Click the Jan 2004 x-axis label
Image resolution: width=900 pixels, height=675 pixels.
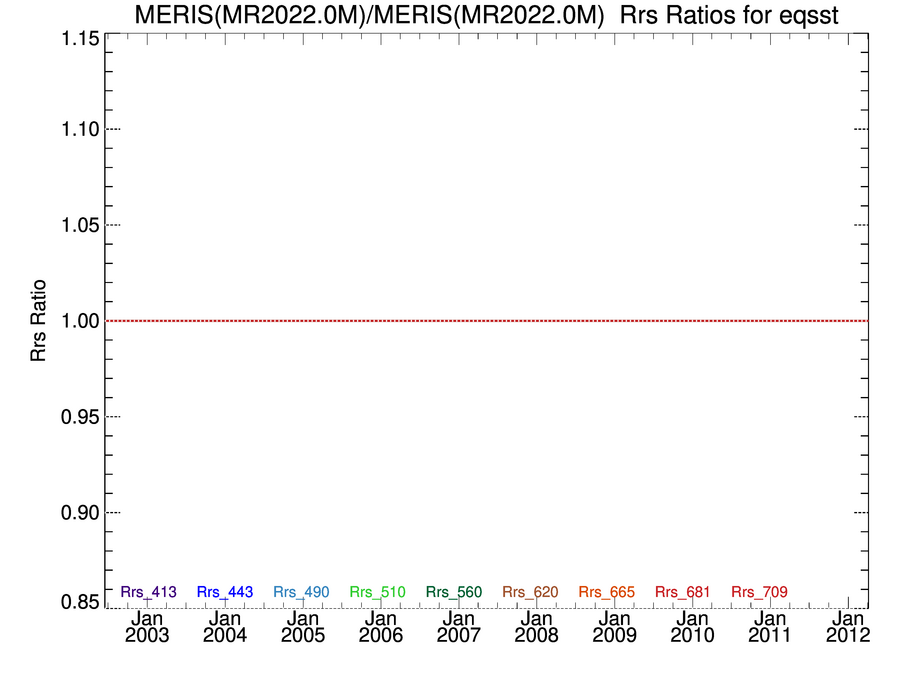(x=225, y=627)
